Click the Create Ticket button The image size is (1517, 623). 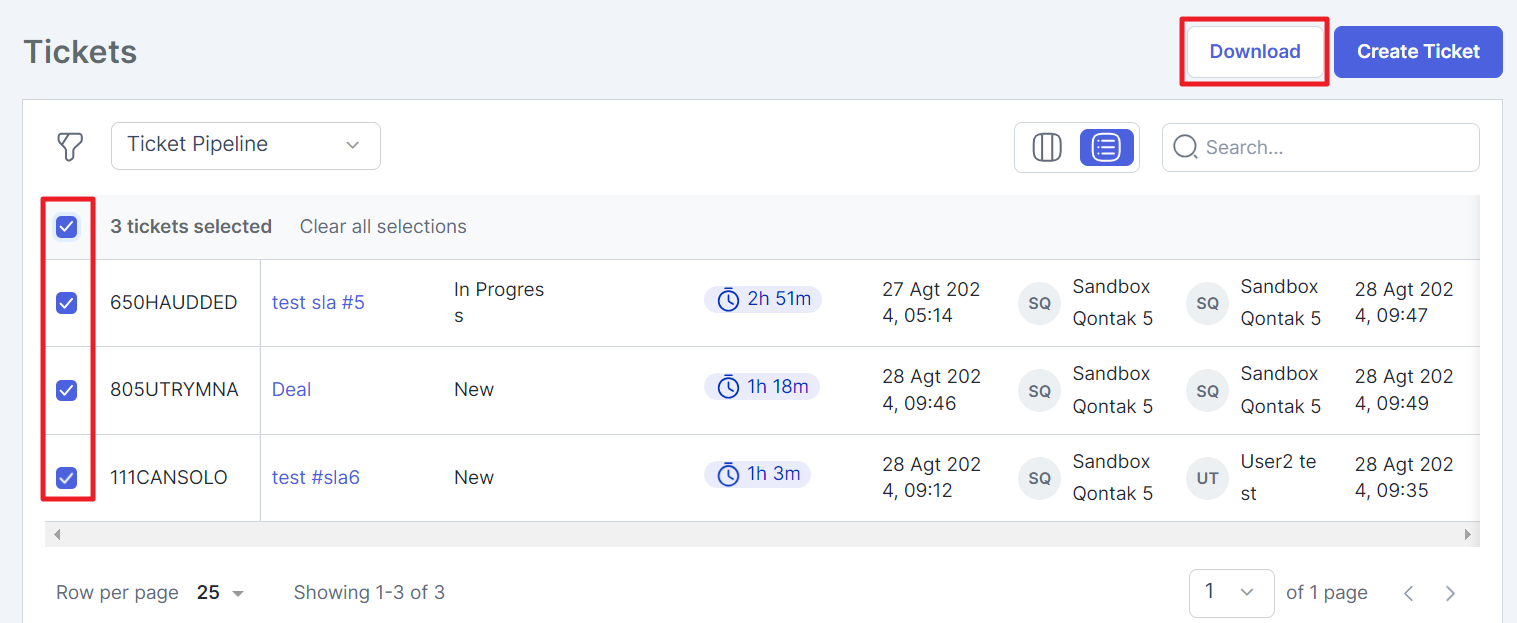click(1418, 52)
